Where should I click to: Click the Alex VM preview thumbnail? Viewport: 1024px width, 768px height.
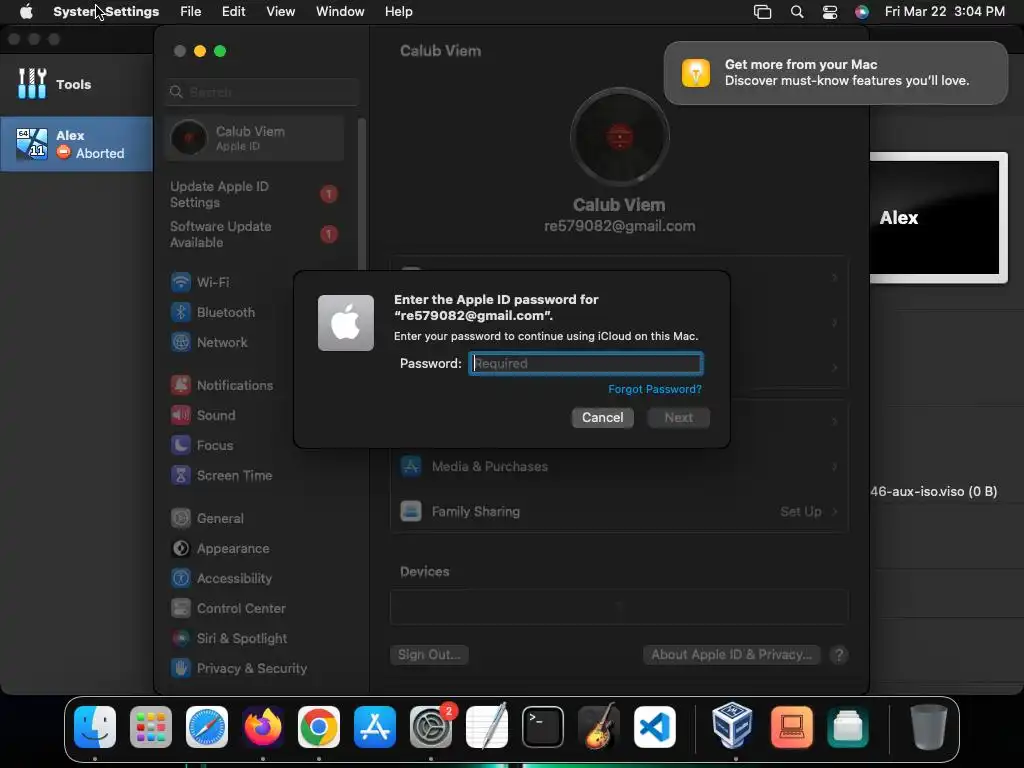tap(938, 217)
